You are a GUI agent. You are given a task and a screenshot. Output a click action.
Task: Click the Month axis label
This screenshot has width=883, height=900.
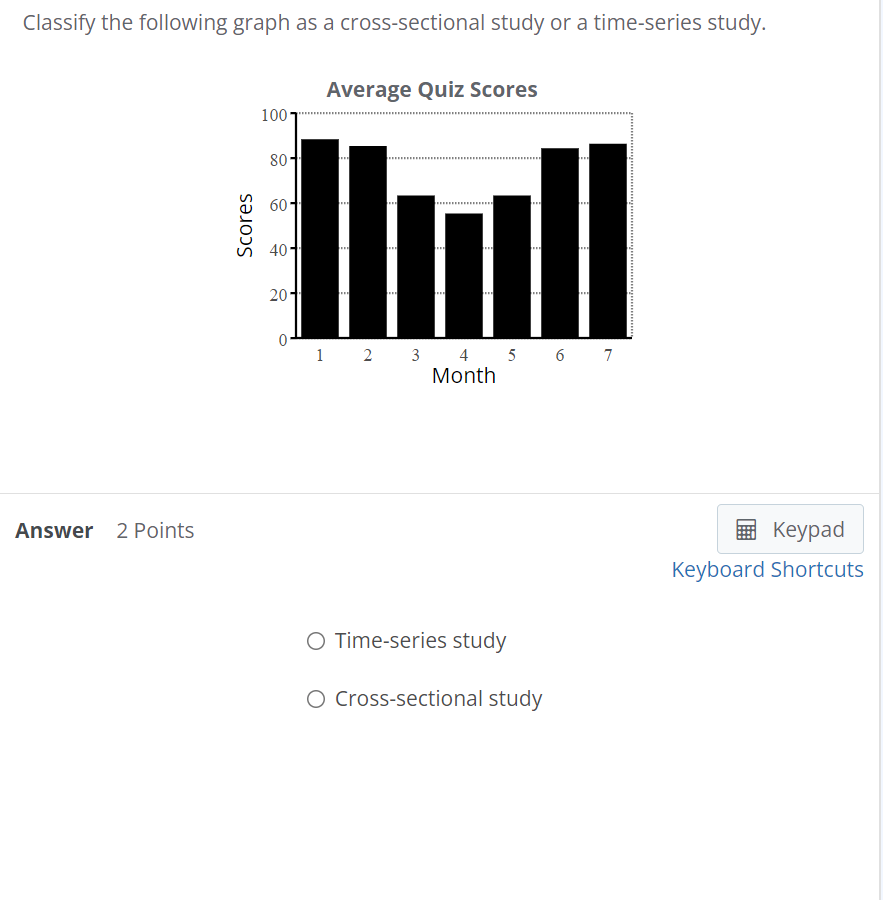coord(463,375)
